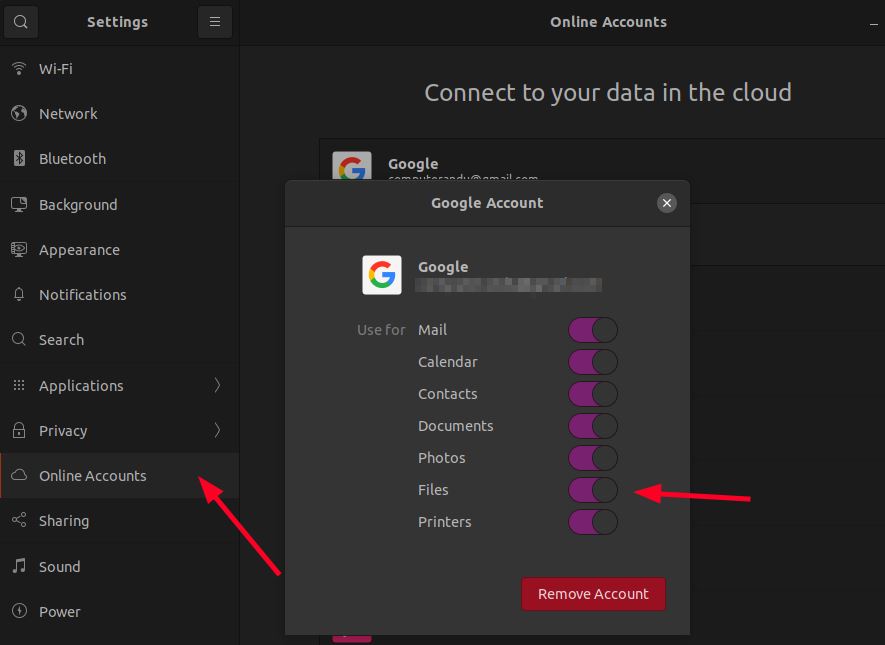Select Search in the settings sidebar
885x645 pixels.
point(119,339)
